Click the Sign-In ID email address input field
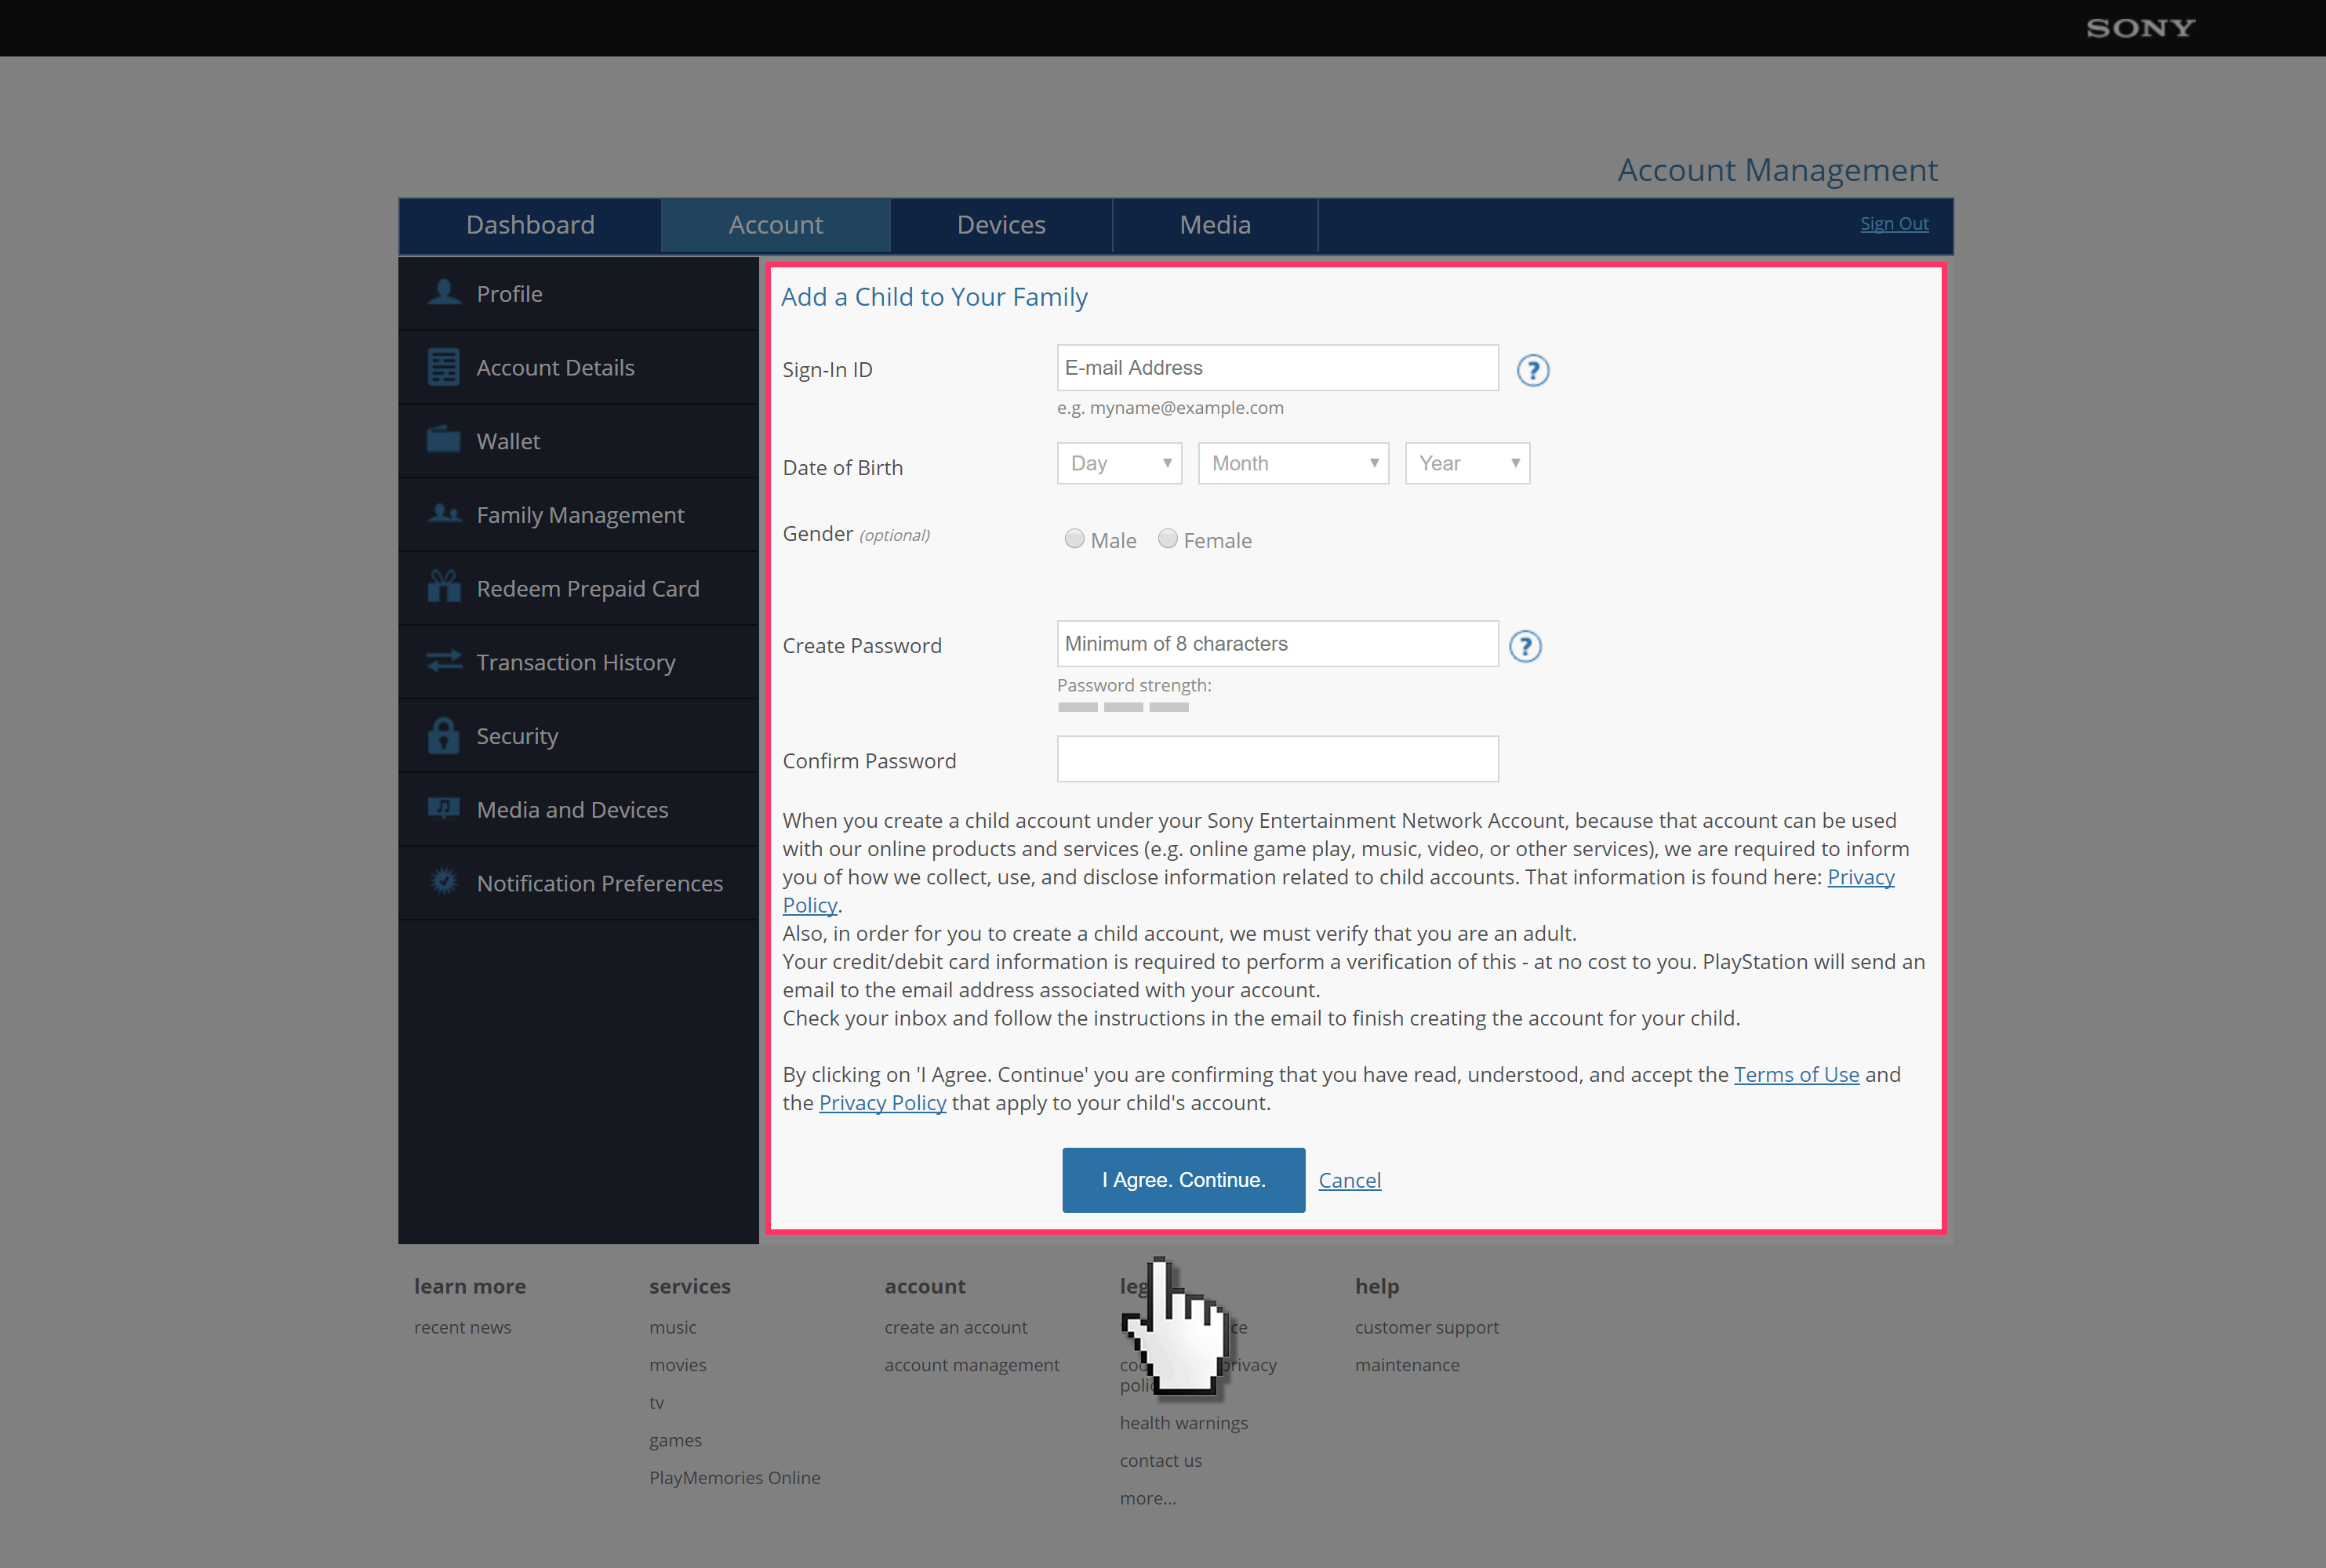The width and height of the screenshot is (2326, 1568). point(1276,366)
